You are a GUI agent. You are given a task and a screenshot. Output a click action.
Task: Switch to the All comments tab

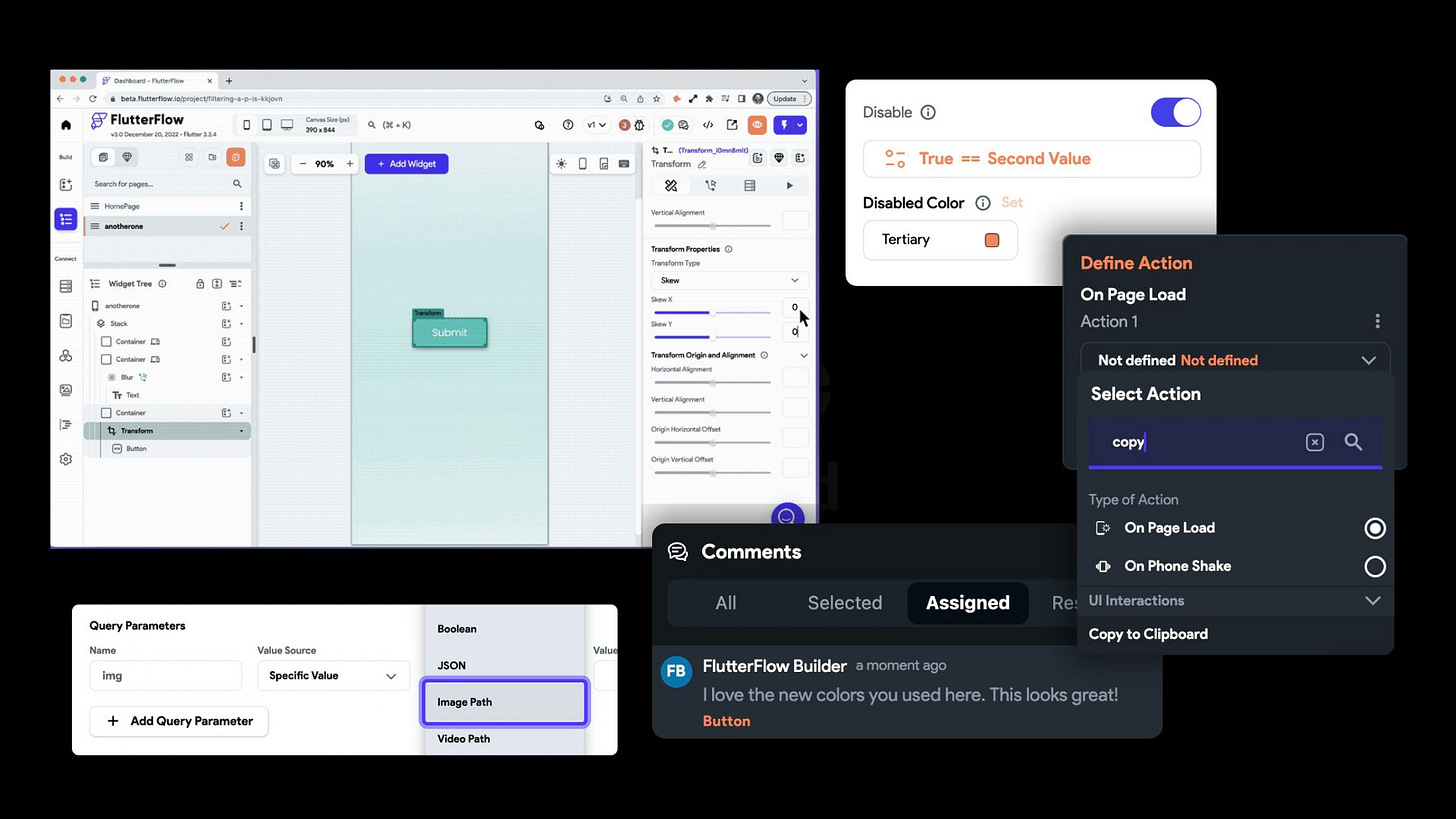[x=726, y=603]
